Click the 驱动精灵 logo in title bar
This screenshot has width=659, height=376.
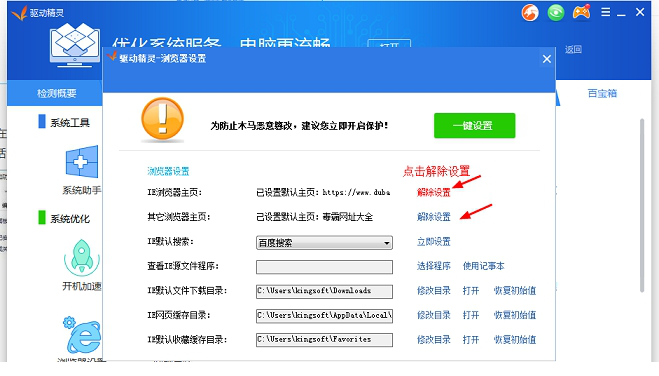[x=19, y=13]
